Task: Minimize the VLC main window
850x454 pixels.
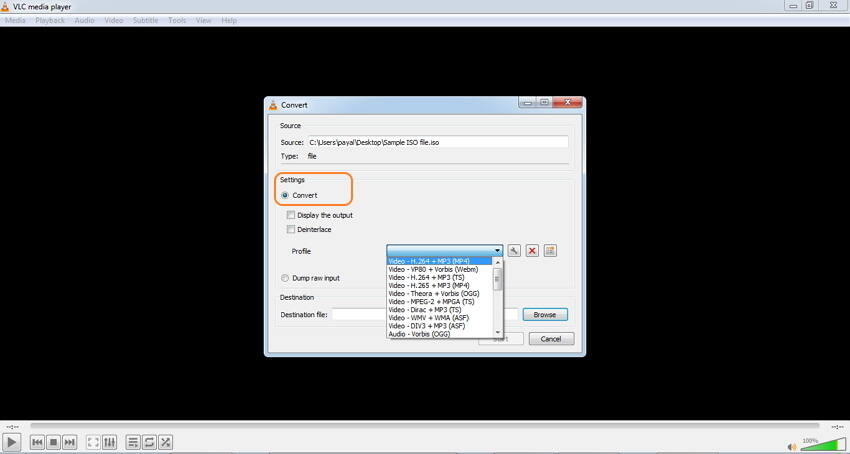Action: click(x=793, y=5)
